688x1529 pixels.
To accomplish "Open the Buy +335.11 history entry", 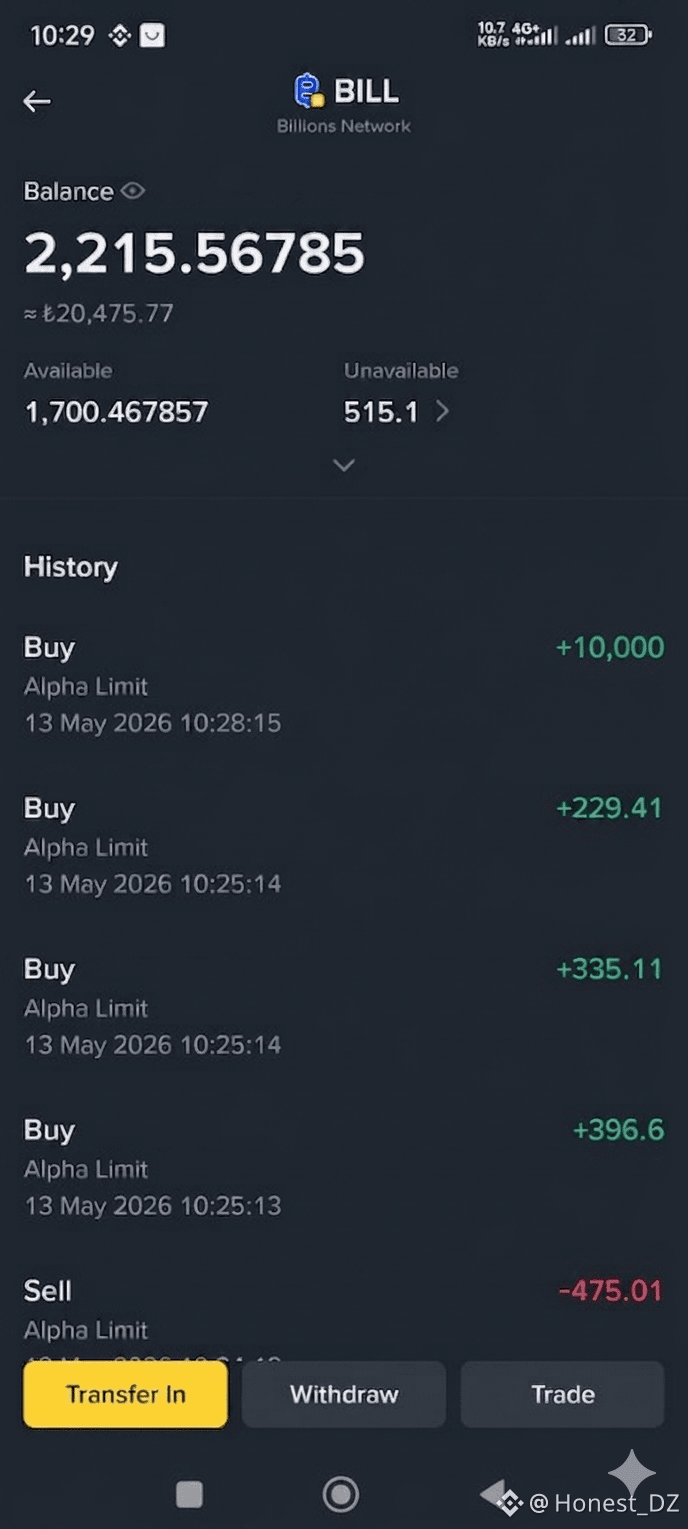I will click(344, 1007).
